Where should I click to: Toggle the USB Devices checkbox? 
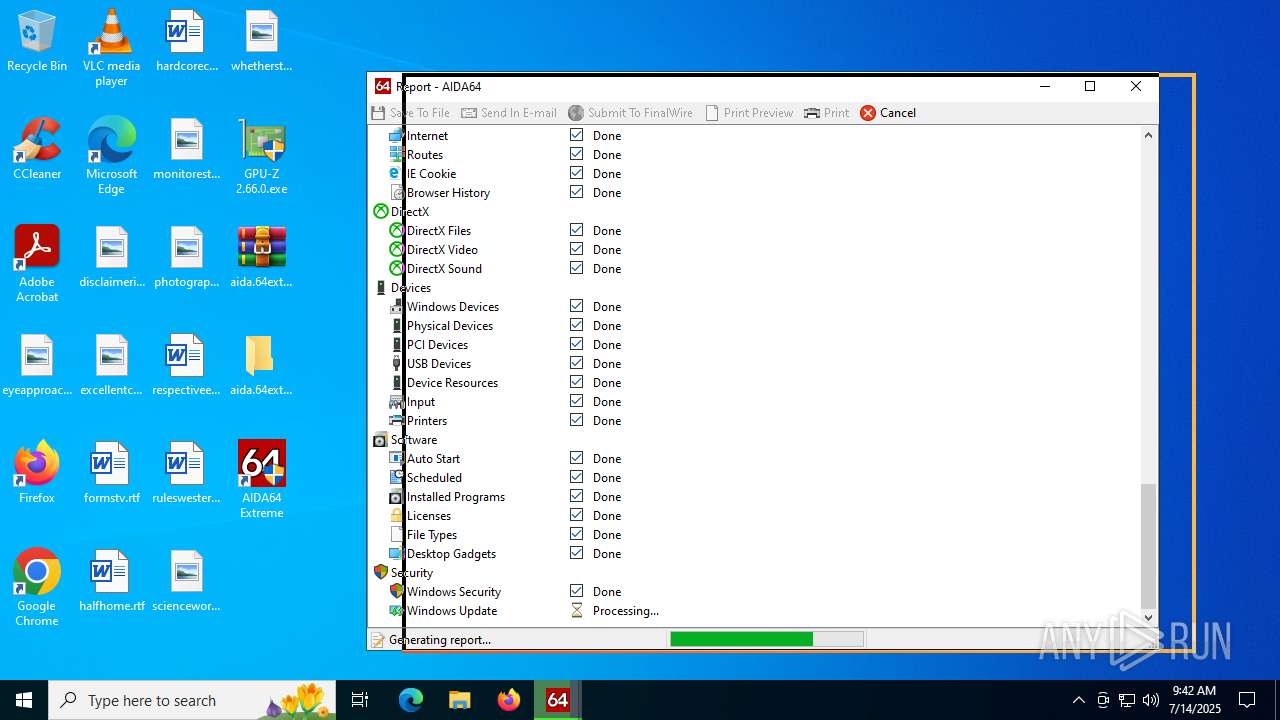[x=576, y=363]
